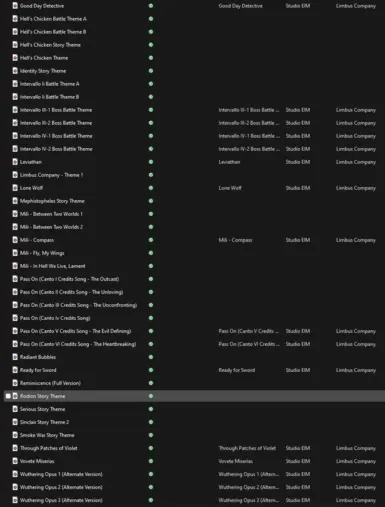The image size is (385, 507).
Task: Select Intervallo IV-2 Boss Battle Theme file
Action: point(56,149)
